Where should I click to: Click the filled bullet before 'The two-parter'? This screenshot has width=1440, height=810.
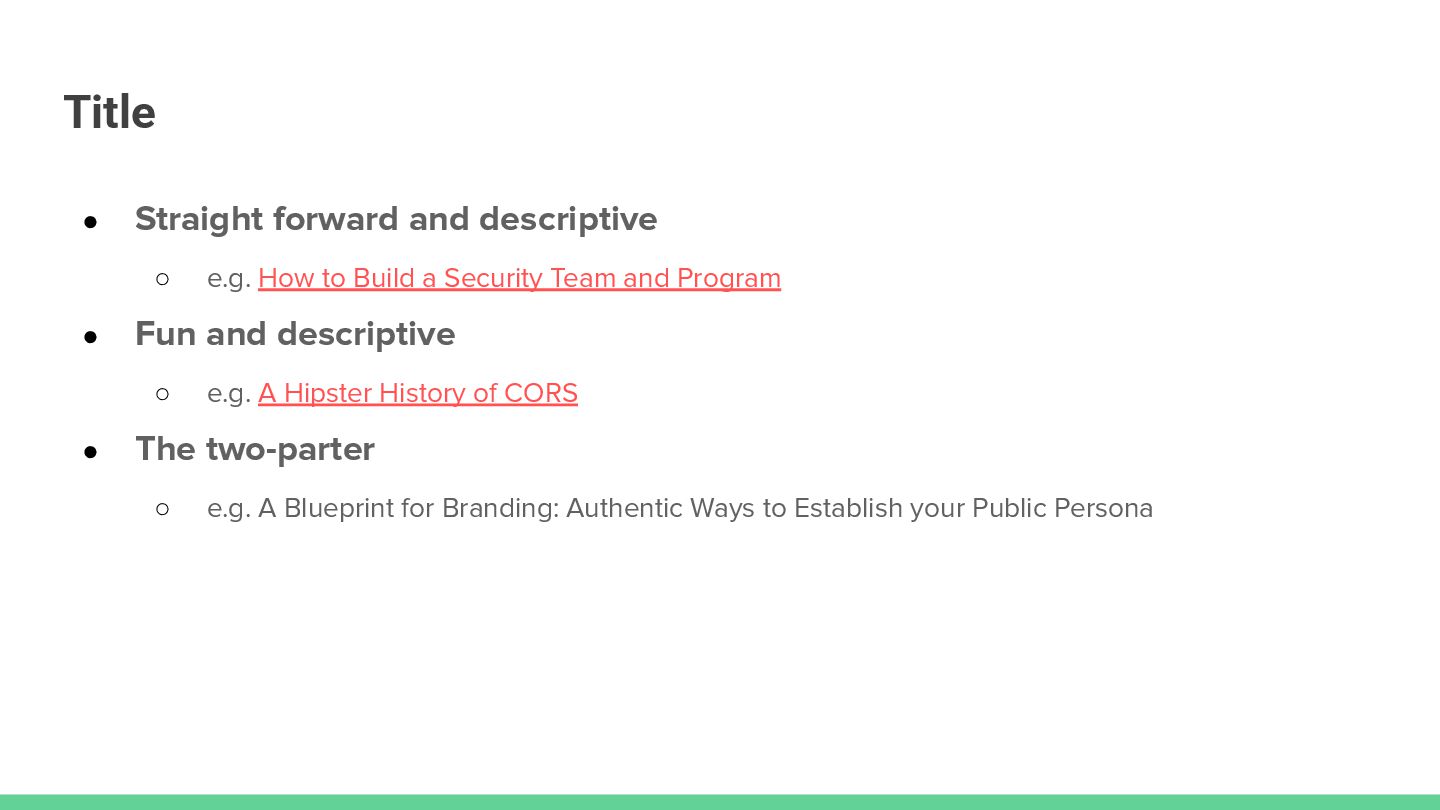tap(90, 451)
